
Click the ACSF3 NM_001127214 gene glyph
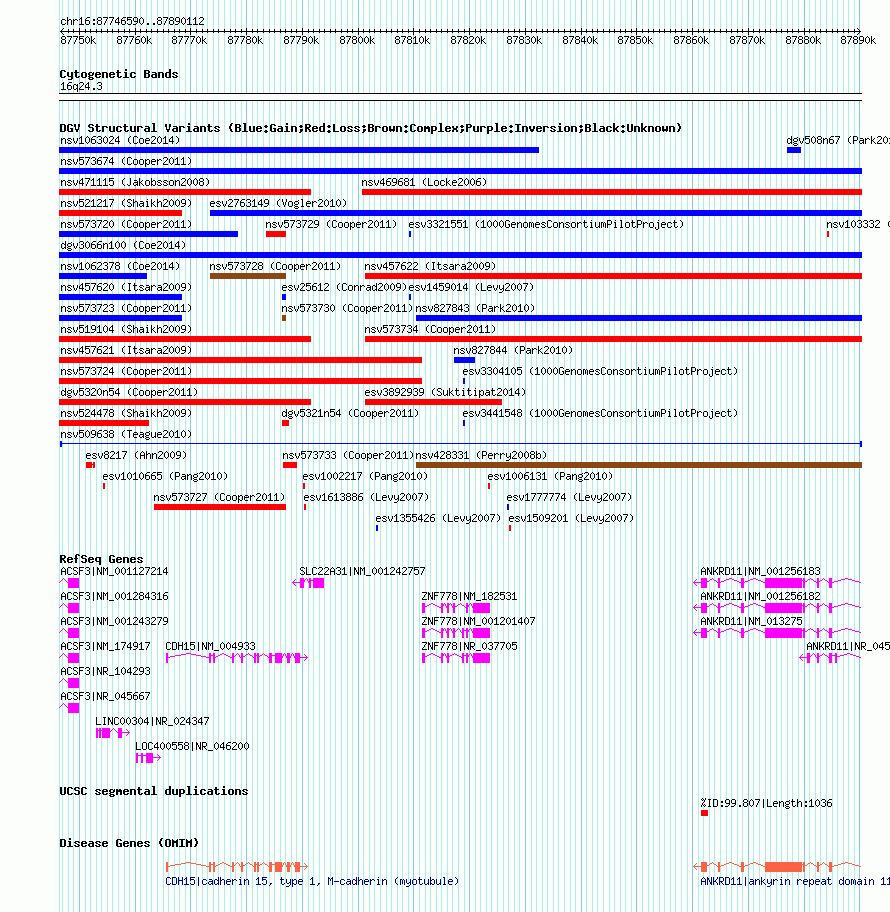(69, 583)
